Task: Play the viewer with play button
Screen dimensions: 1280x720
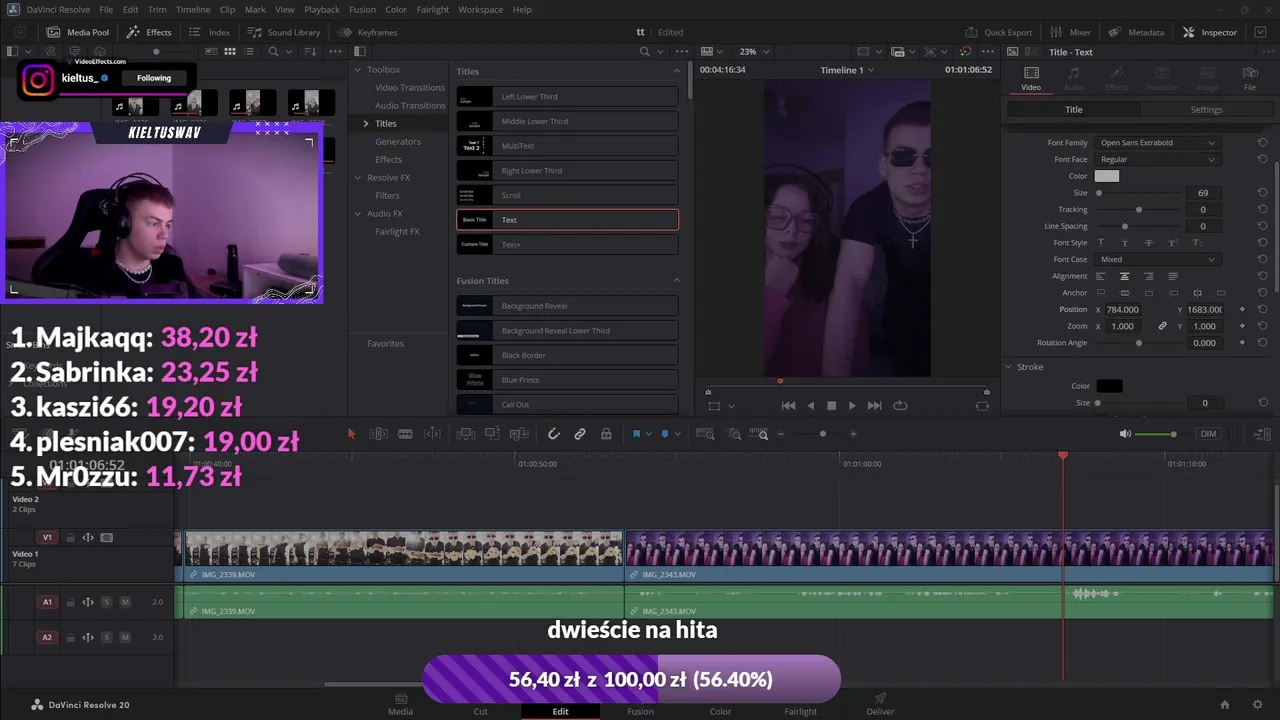Action: coord(852,406)
